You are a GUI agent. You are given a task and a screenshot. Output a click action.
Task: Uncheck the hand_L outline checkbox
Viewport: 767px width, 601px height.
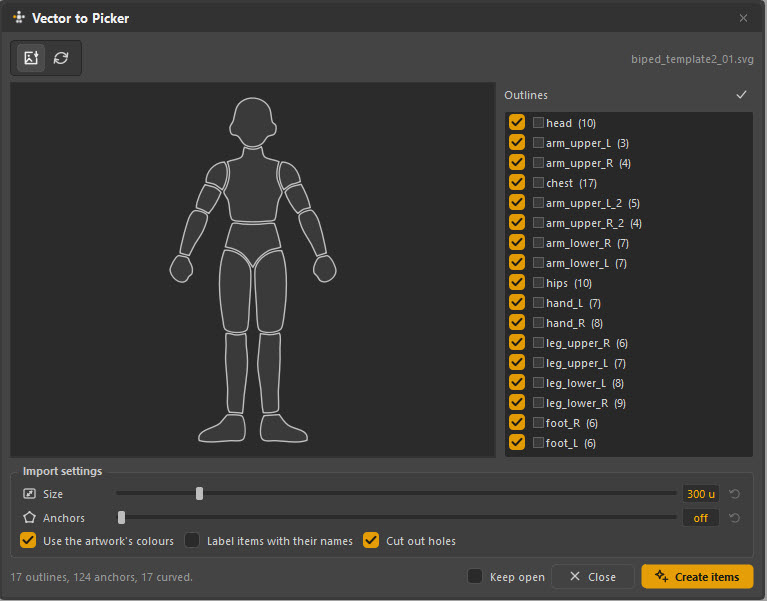pyautogui.click(x=517, y=303)
